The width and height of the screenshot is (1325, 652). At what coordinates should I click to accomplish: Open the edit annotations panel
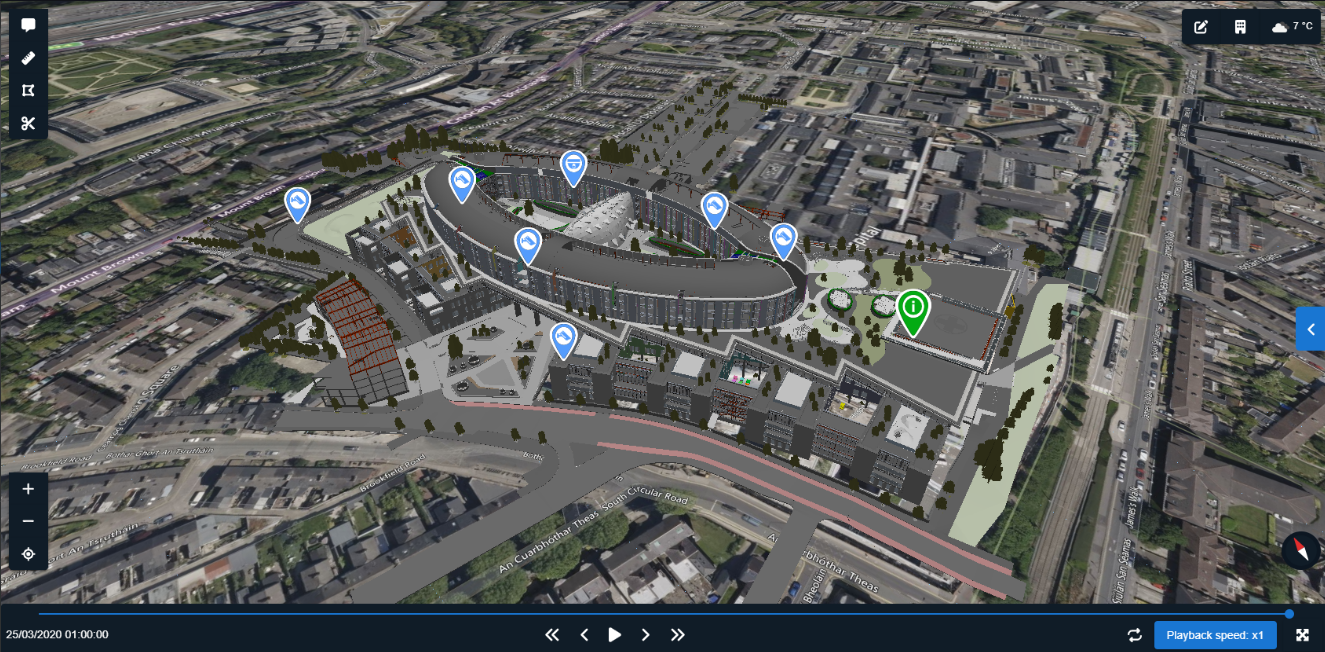click(x=1200, y=27)
